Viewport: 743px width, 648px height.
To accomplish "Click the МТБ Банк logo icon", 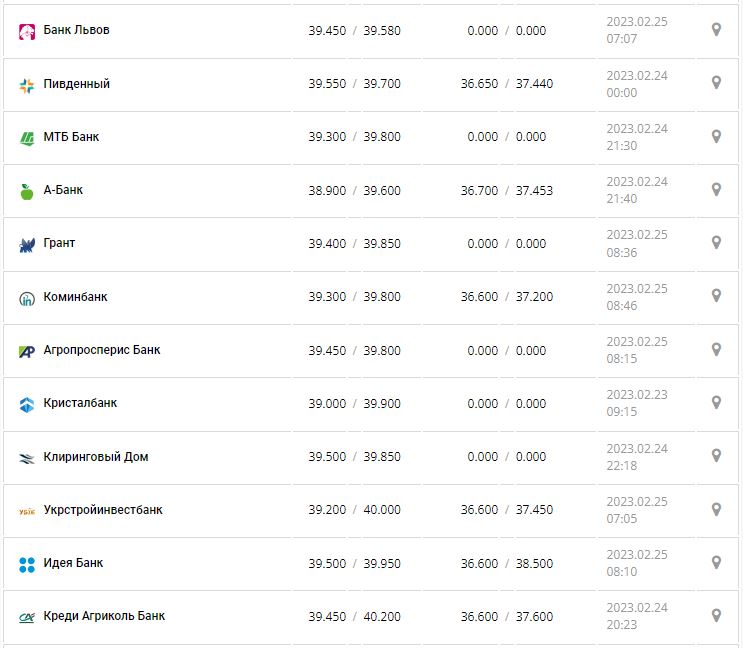I will [x=27, y=138].
